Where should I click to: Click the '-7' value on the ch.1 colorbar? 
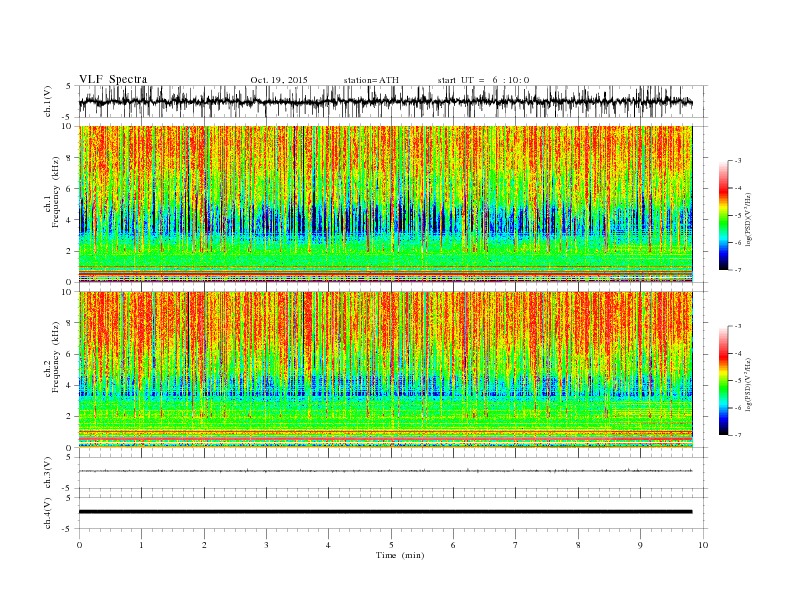pyautogui.click(x=737, y=270)
